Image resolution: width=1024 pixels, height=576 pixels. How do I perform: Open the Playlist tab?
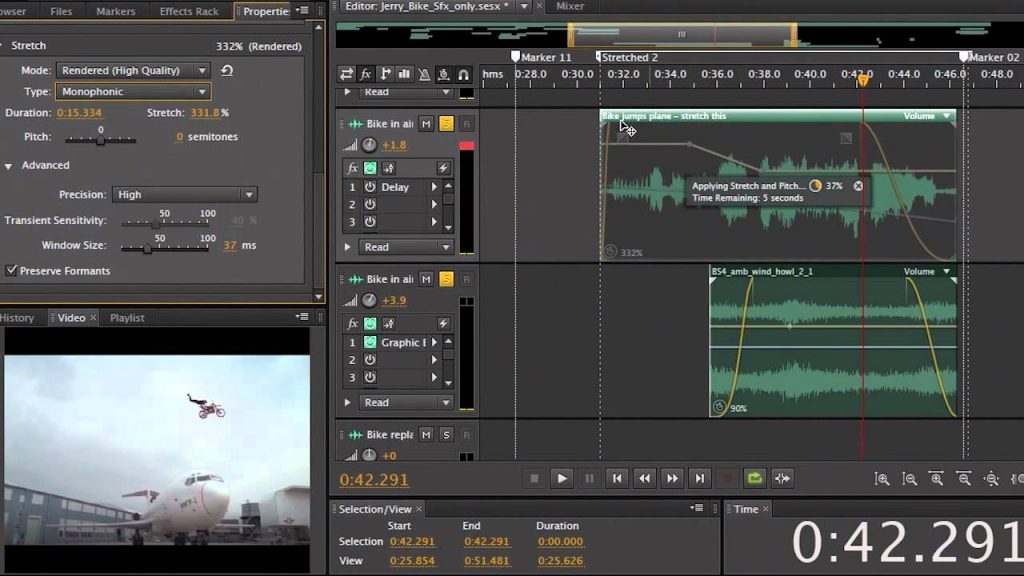click(x=127, y=318)
